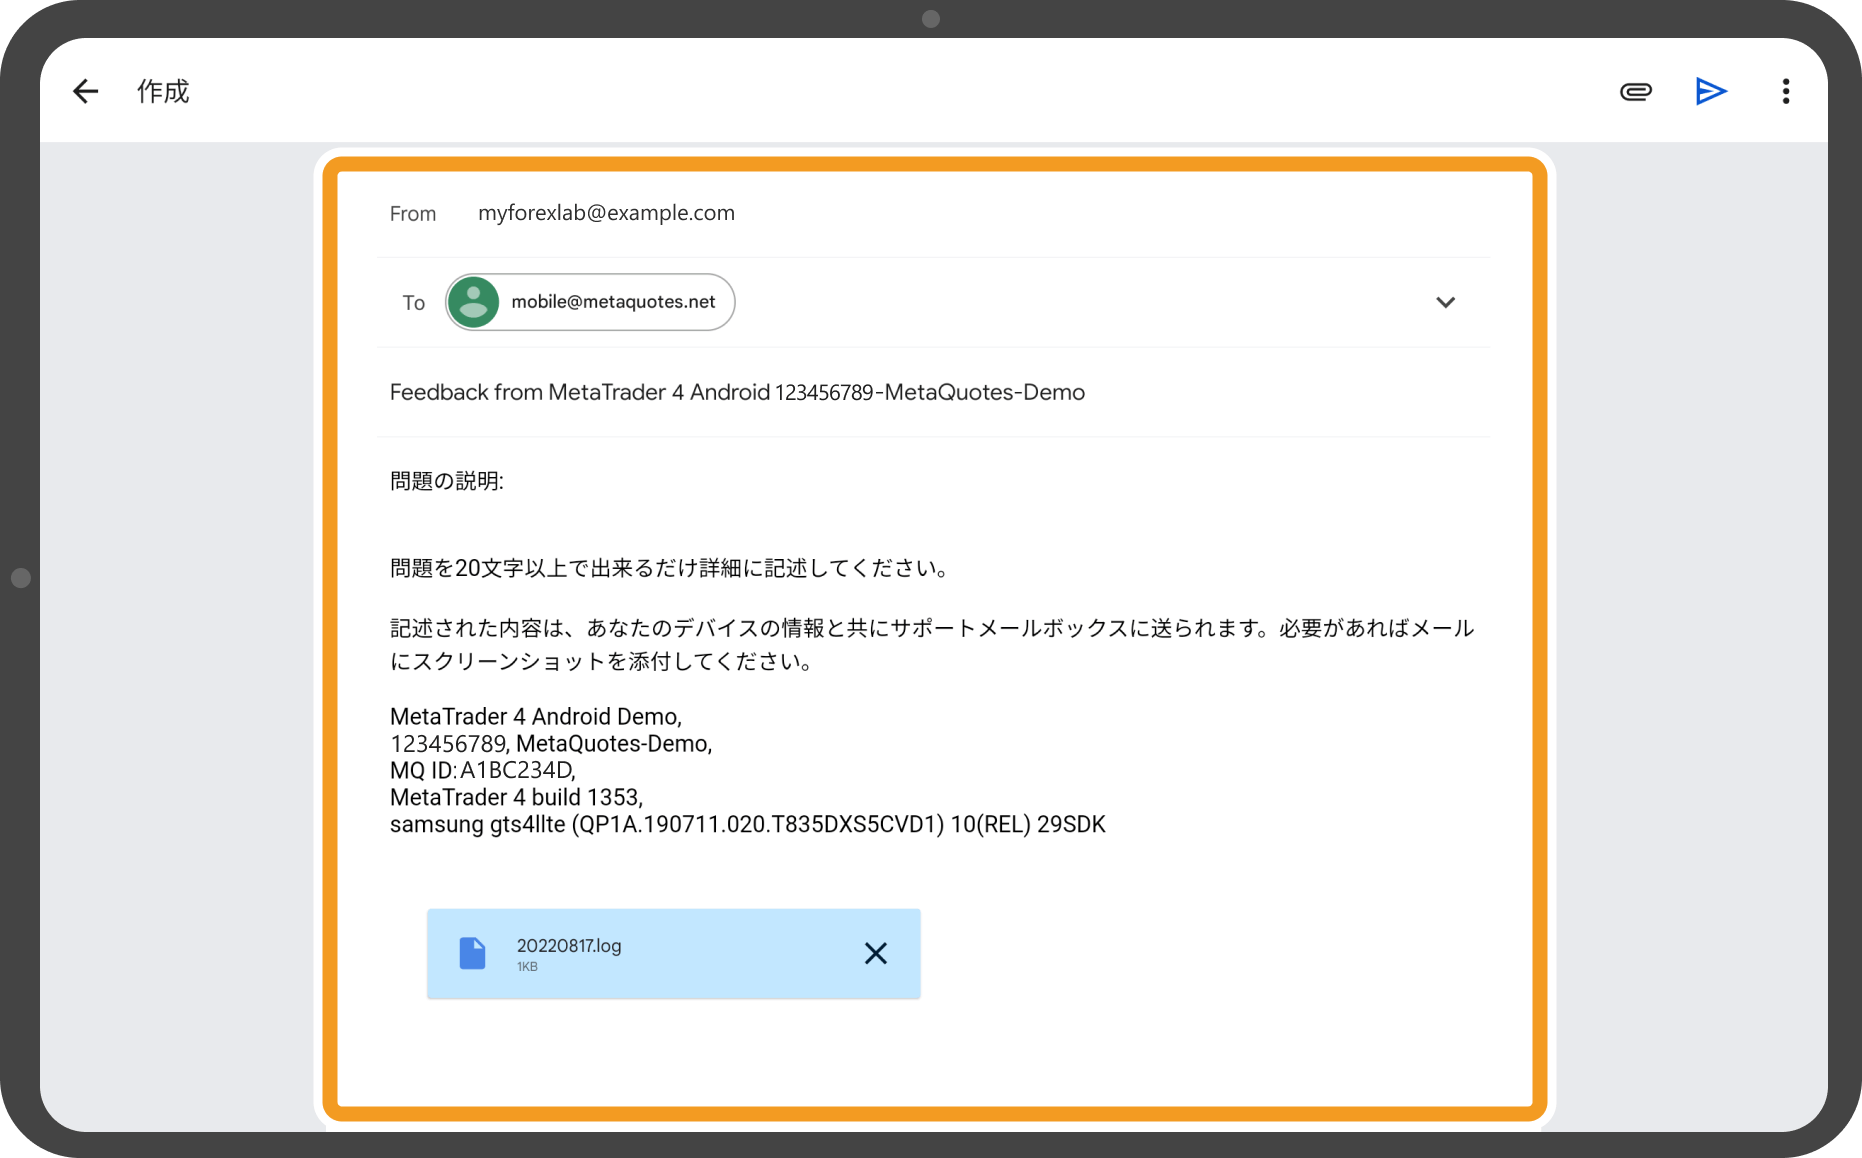The height and width of the screenshot is (1158, 1862).
Task: Go back with the left arrow
Action: 86,92
